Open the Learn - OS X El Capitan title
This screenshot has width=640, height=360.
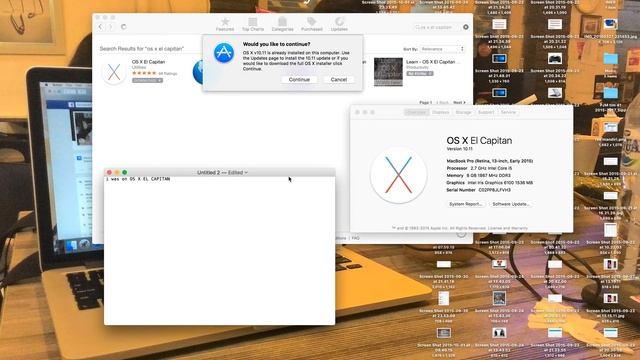(x=433, y=62)
